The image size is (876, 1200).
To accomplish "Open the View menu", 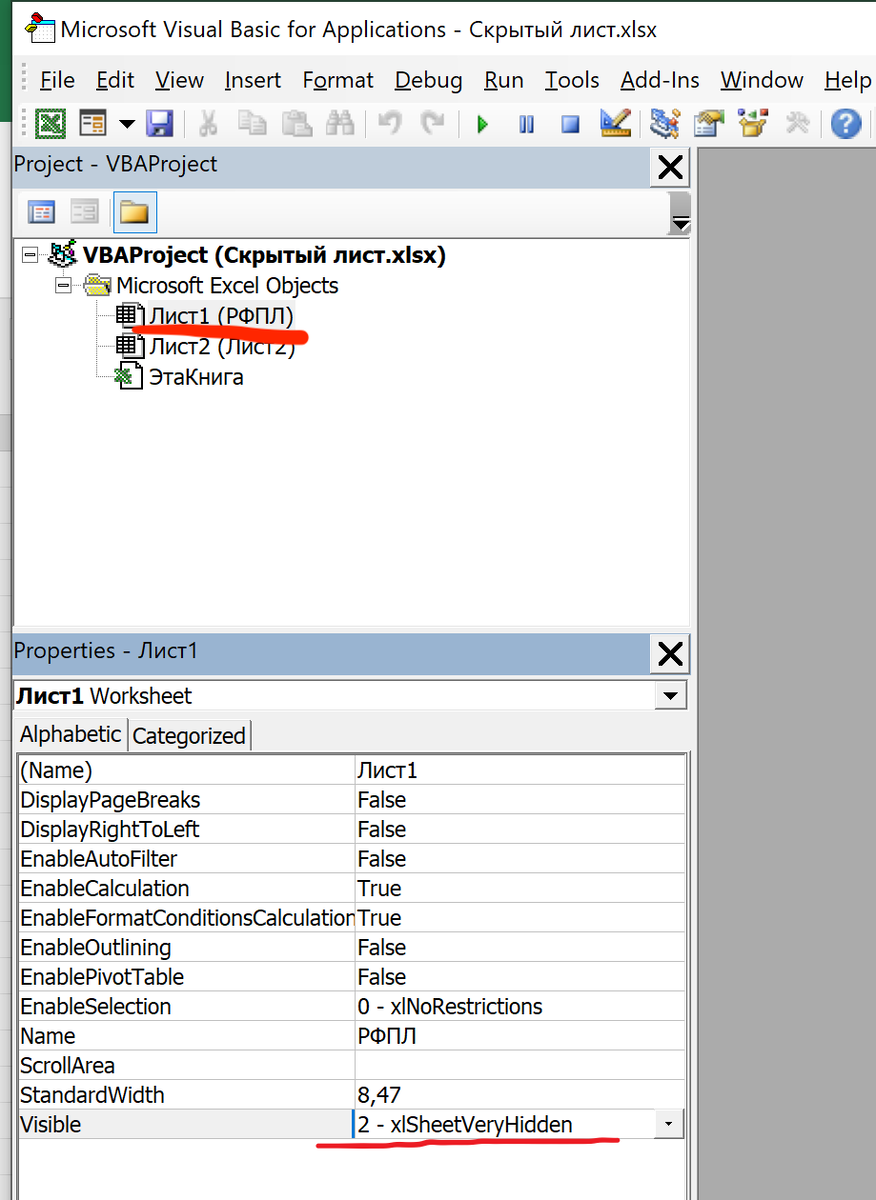I will 180,80.
